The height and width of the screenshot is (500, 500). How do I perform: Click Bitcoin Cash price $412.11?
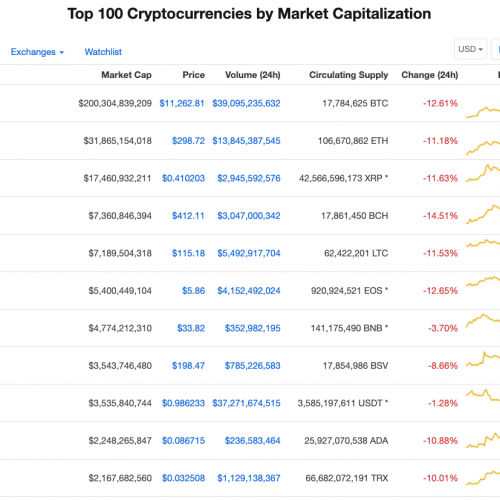click(188, 216)
